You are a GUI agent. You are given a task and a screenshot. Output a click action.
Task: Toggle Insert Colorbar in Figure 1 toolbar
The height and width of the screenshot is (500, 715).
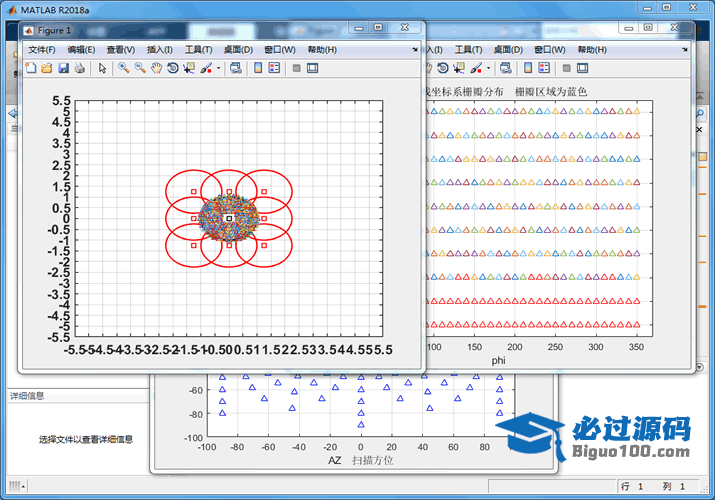pos(258,68)
